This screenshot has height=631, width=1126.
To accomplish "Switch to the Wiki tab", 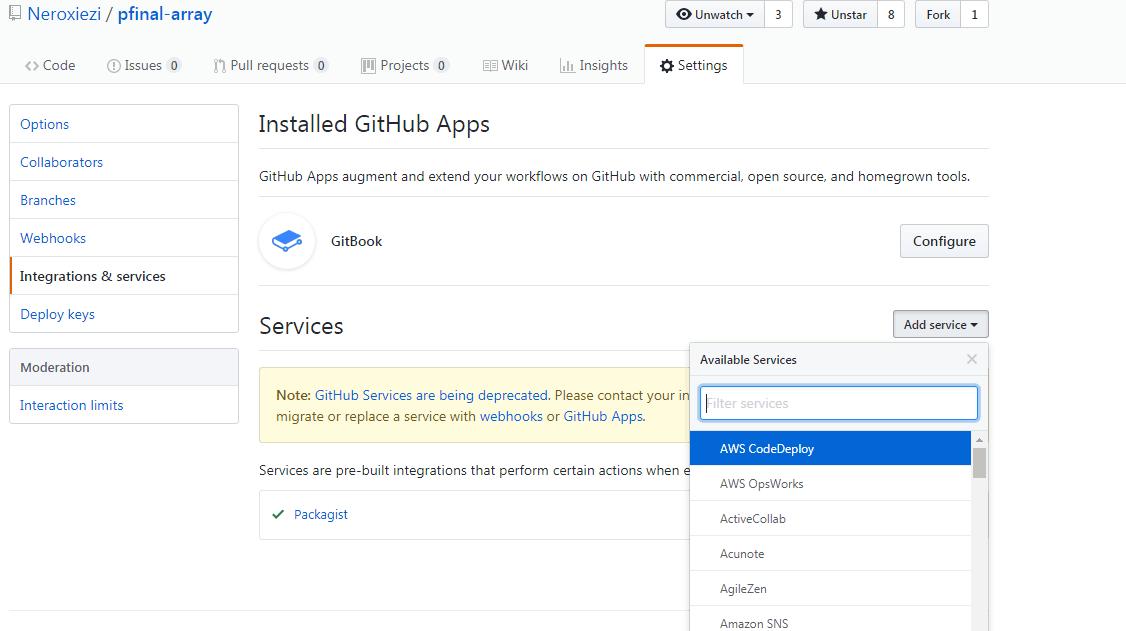I will [506, 65].
